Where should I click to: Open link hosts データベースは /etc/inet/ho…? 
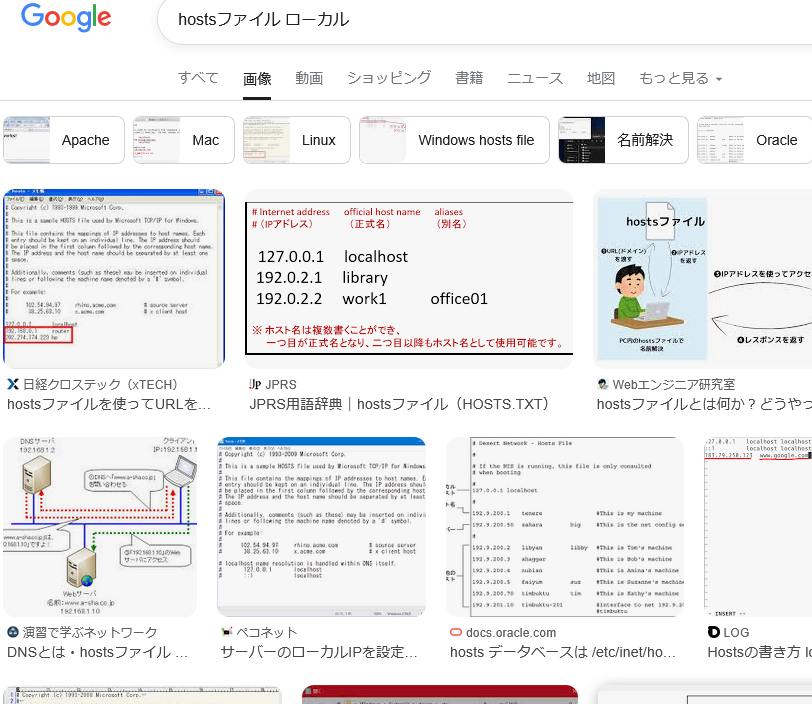563,652
